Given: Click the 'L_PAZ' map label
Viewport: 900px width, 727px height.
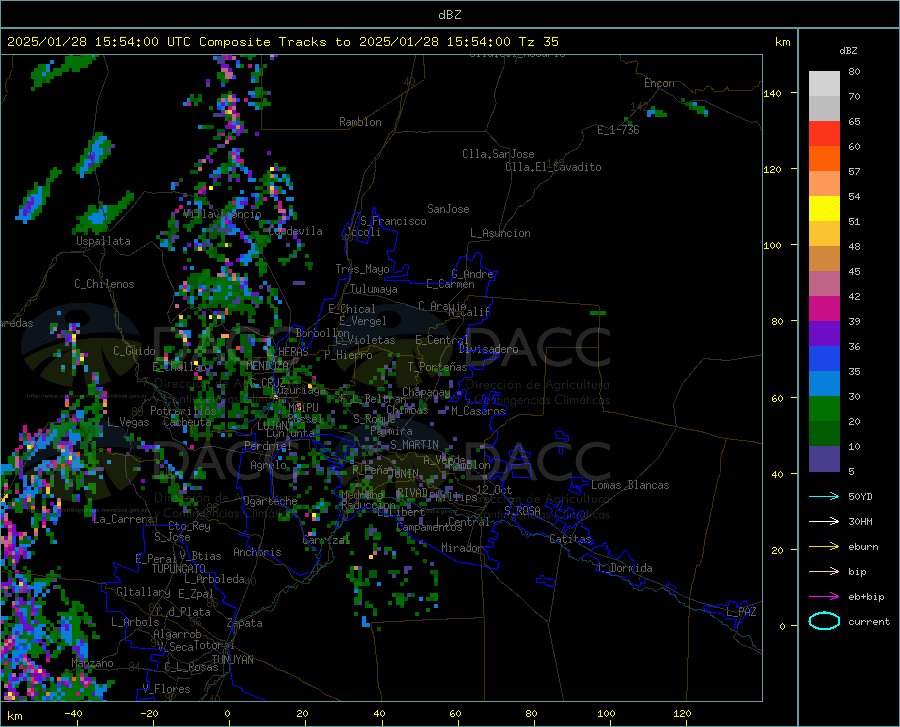Looking at the screenshot, I should pyautogui.click(x=741, y=612).
